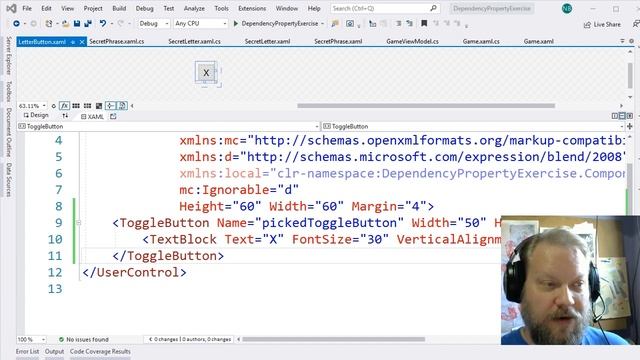Viewport: 640px width, 360px height.
Task: Close the LetterButton.xaml tab
Action: pos(82,42)
